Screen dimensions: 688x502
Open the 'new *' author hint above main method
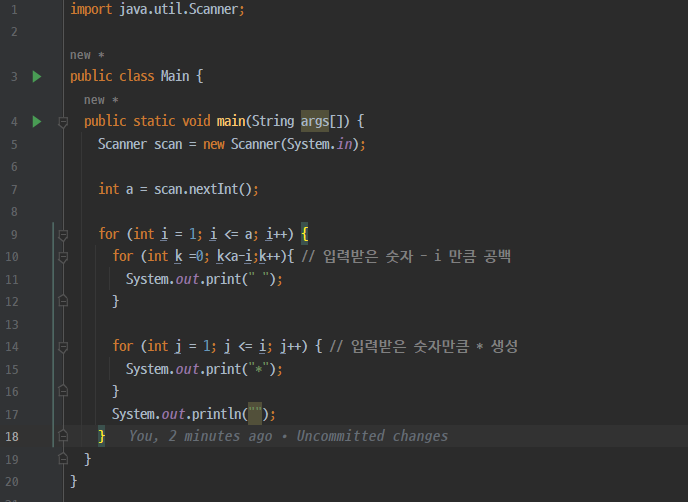pos(101,100)
